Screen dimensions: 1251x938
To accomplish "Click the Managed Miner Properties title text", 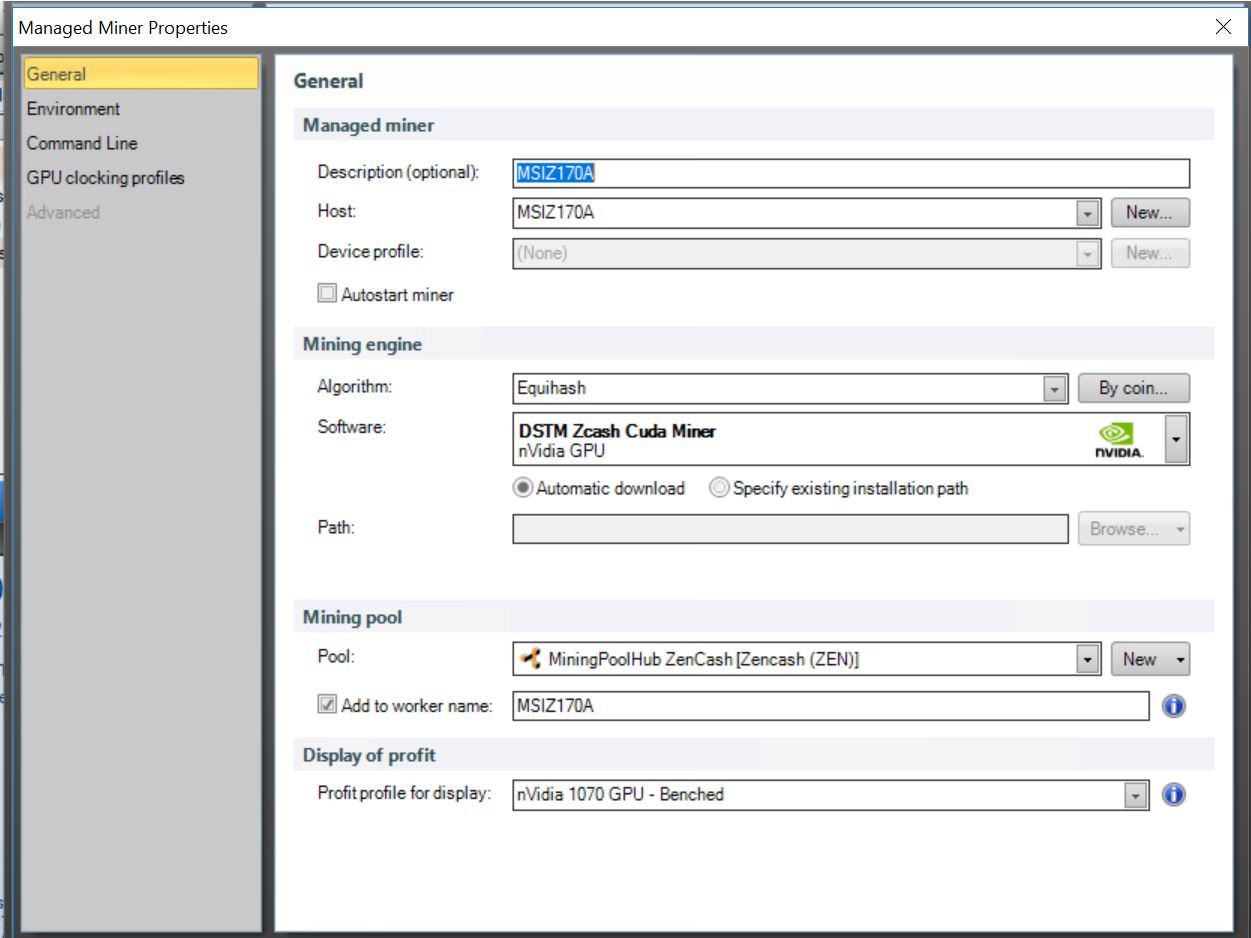I will (x=123, y=28).
